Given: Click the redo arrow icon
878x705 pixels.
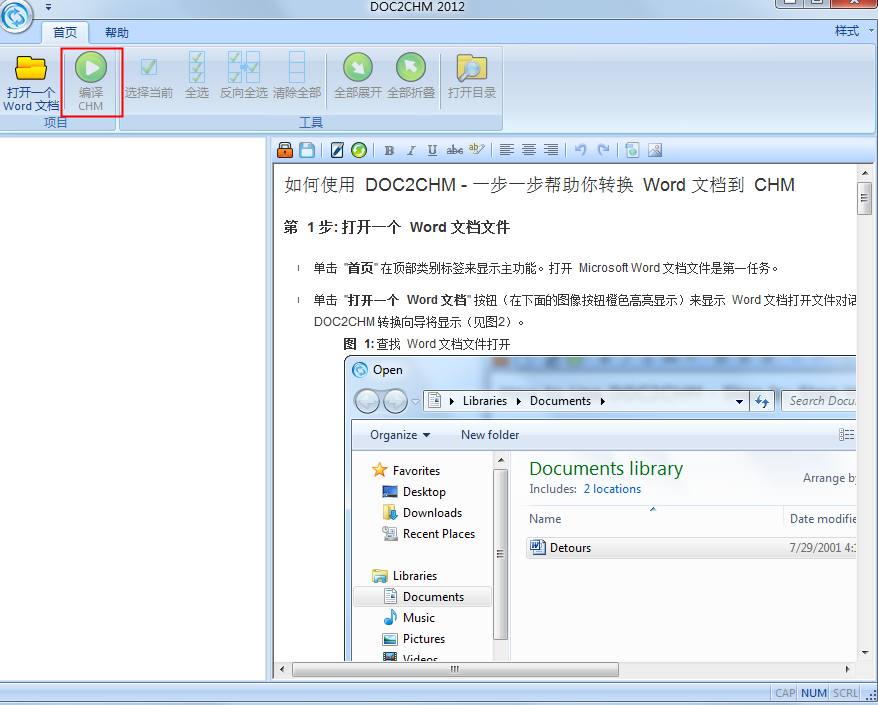Looking at the screenshot, I should coord(603,150).
